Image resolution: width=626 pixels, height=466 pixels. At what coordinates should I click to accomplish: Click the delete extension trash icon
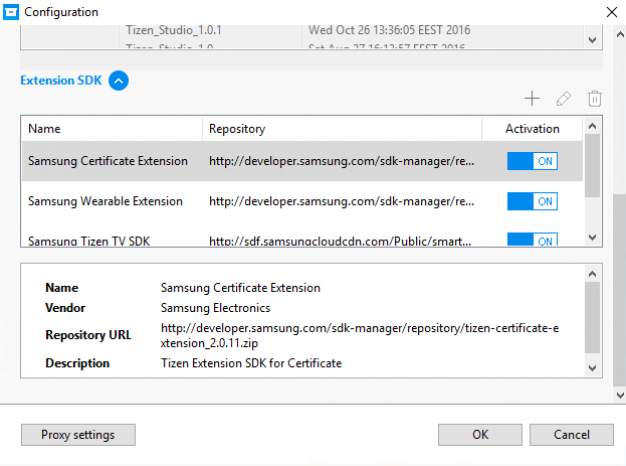594,99
